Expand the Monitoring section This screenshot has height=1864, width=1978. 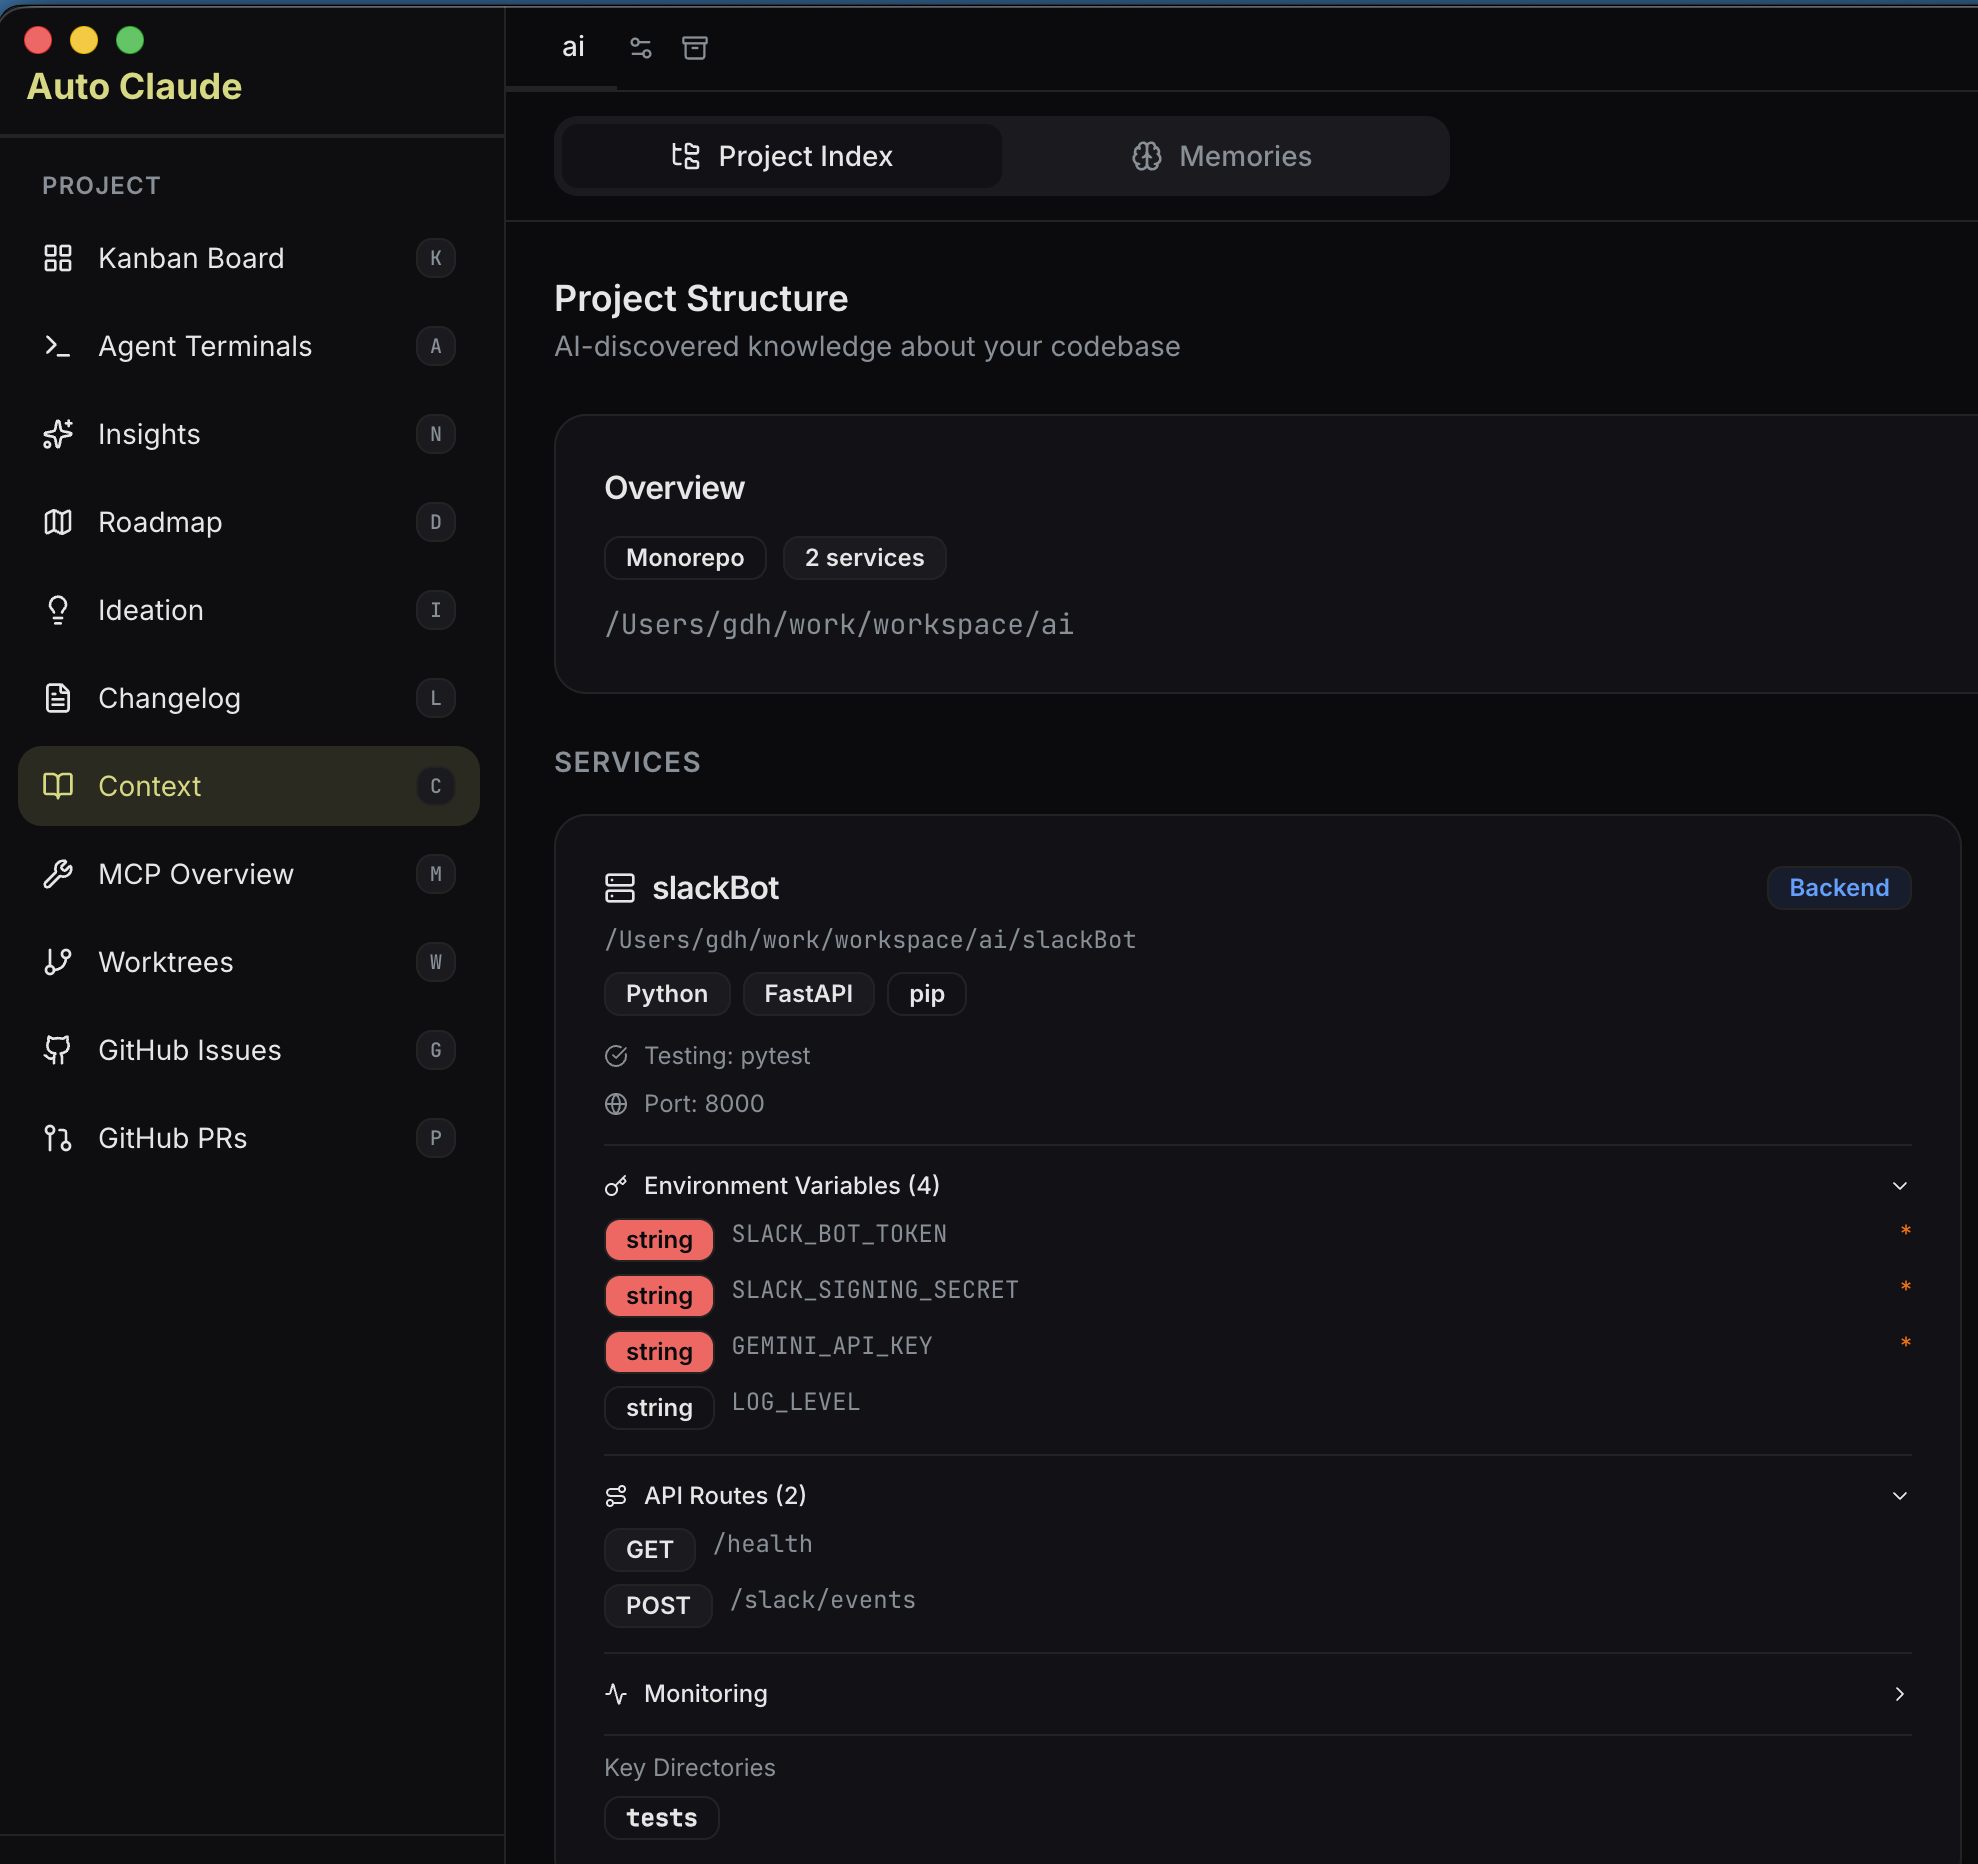pyautogui.click(x=1899, y=1694)
